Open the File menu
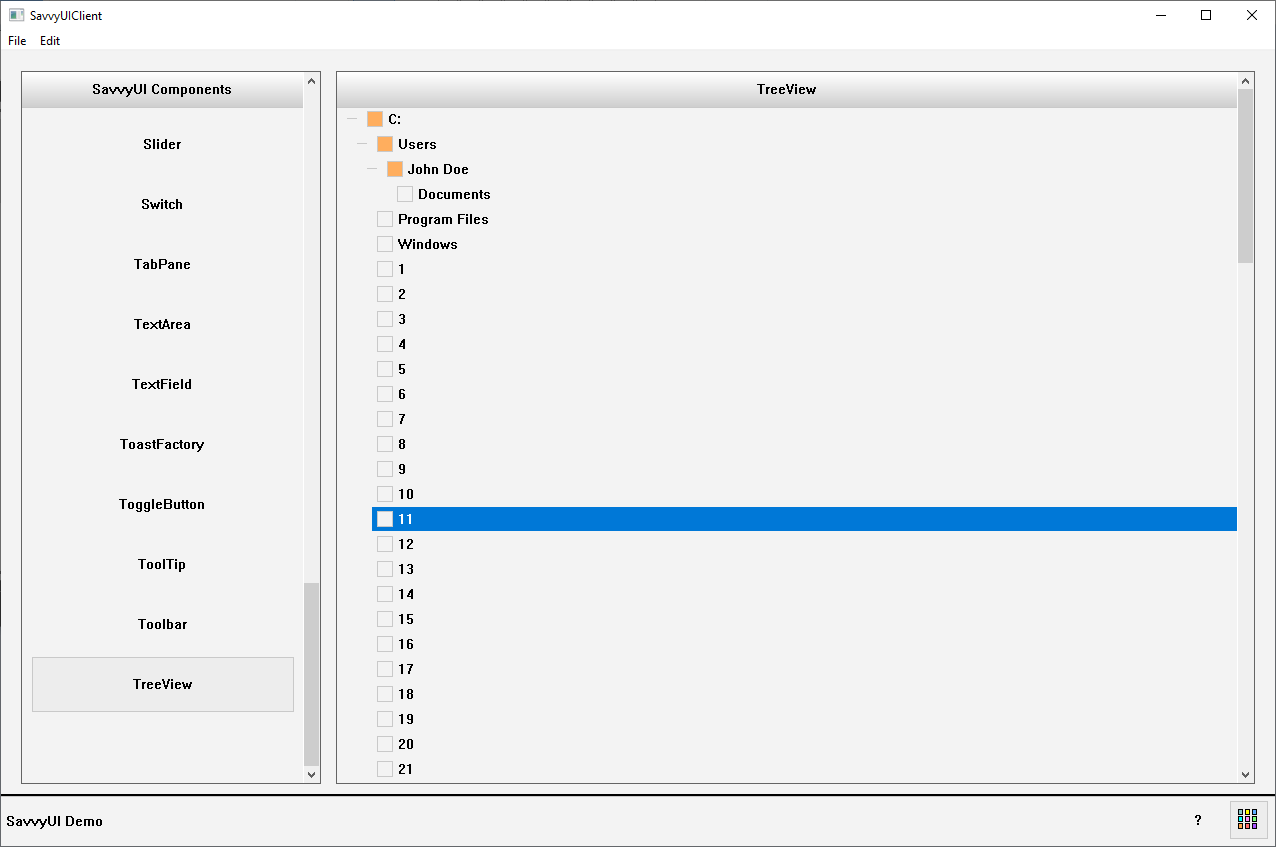 17,41
